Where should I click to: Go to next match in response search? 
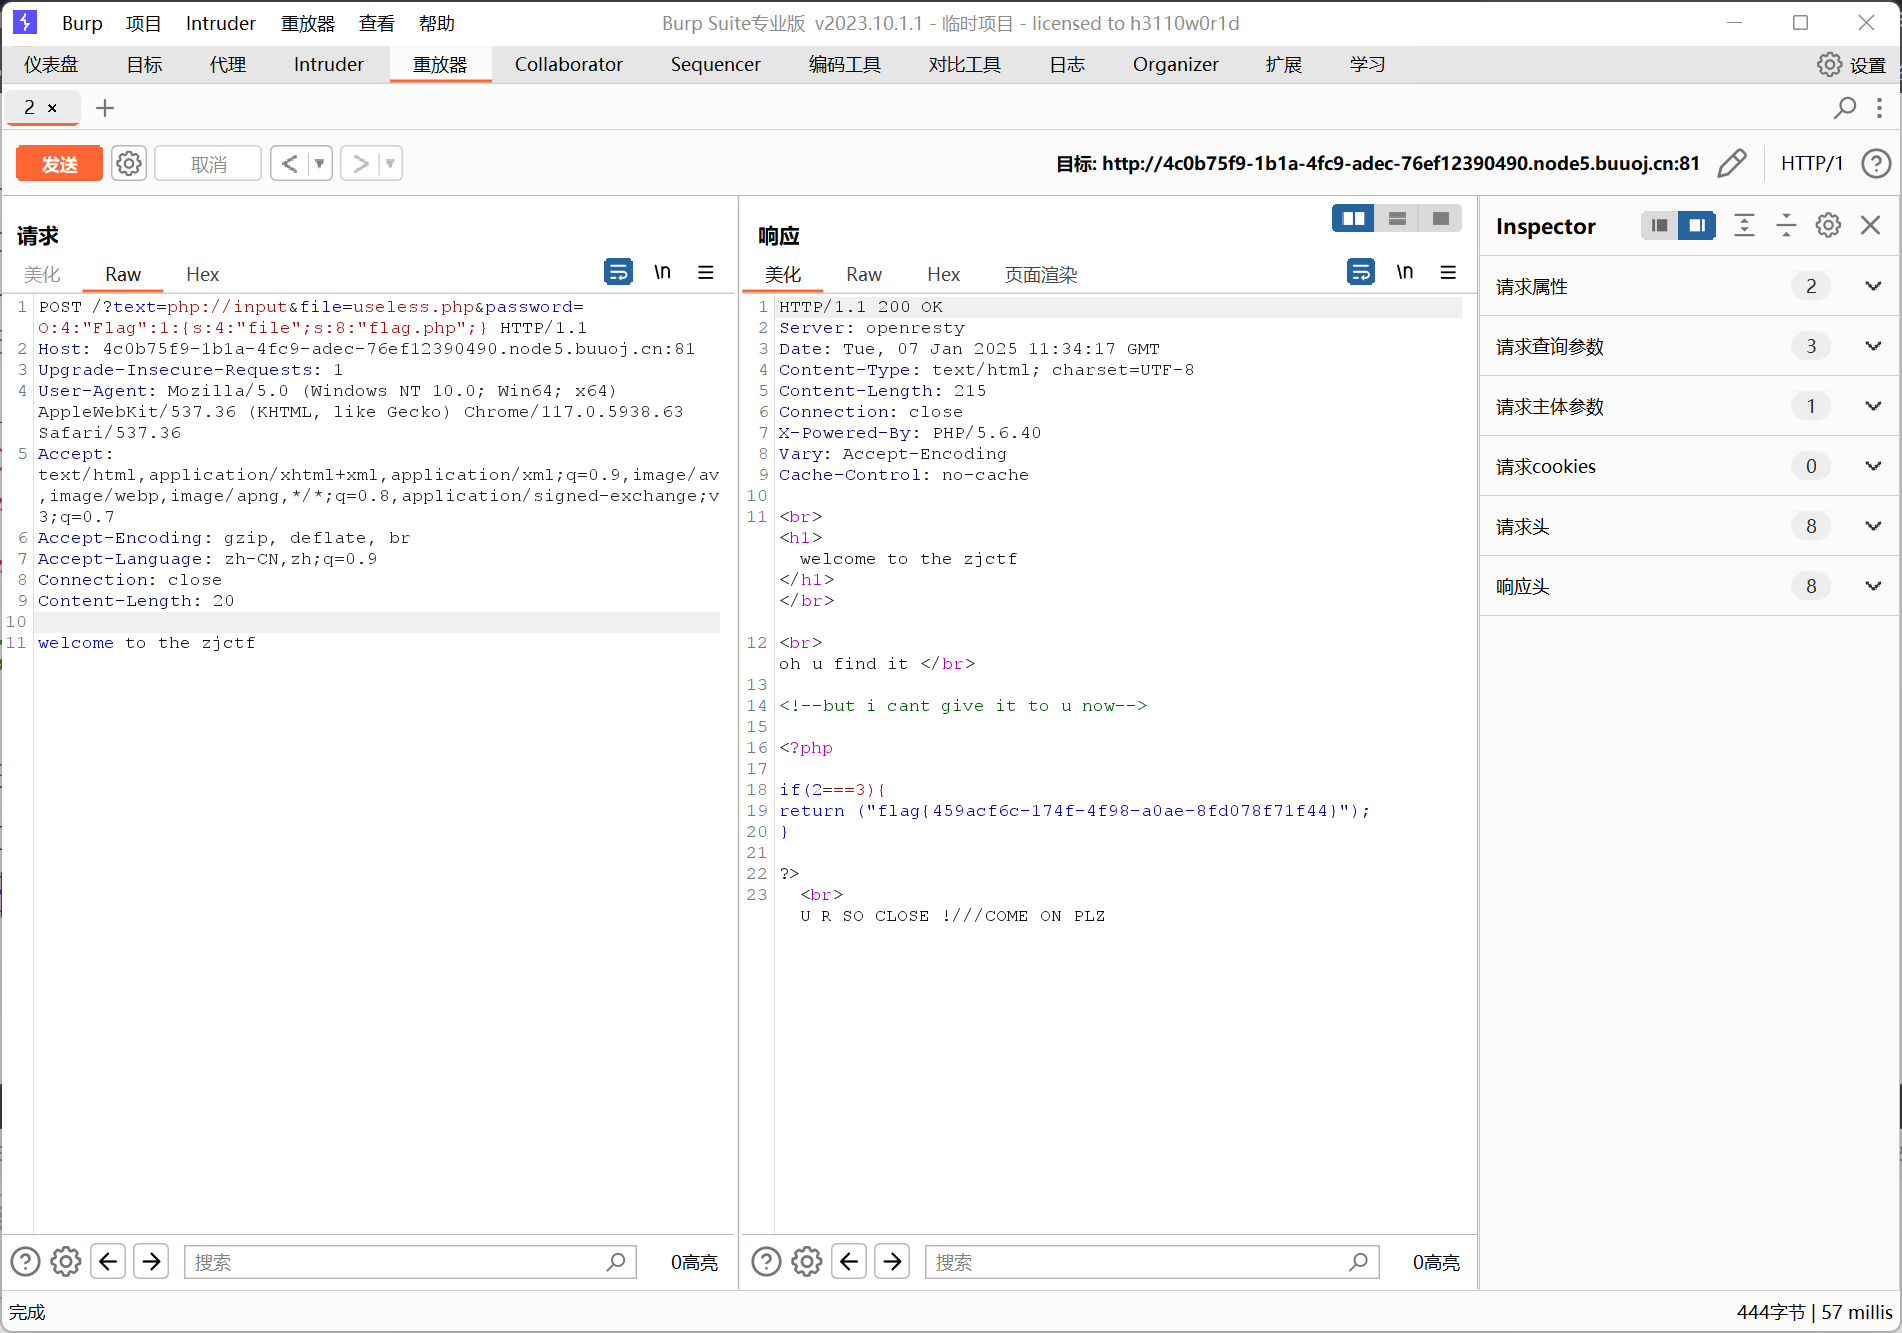[x=892, y=1262]
